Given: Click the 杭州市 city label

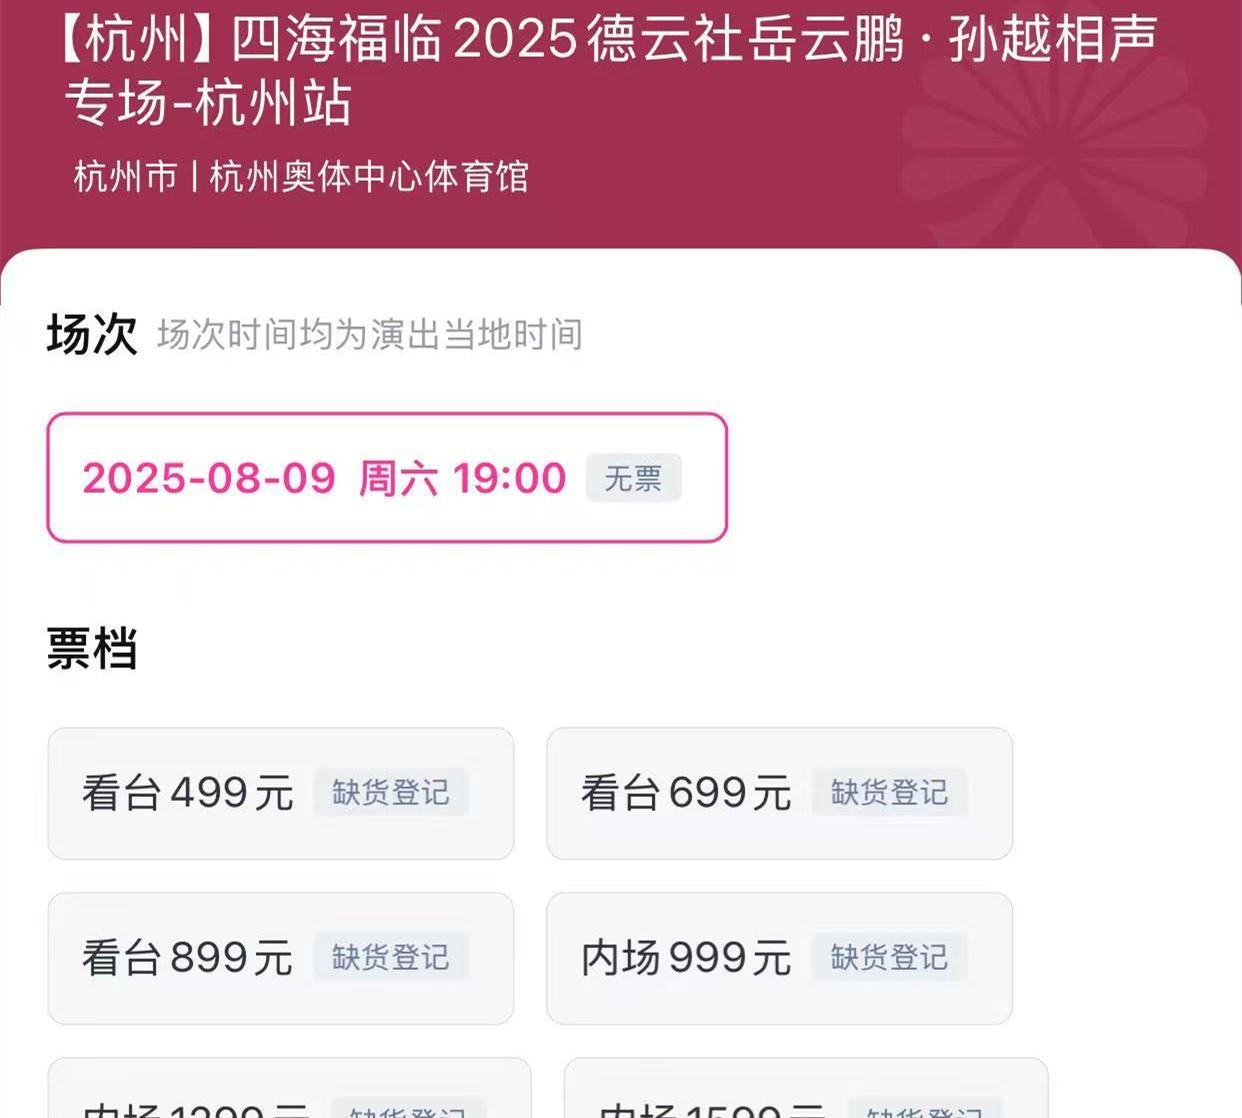Looking at the screenshot, I should (x=125, y=177).
